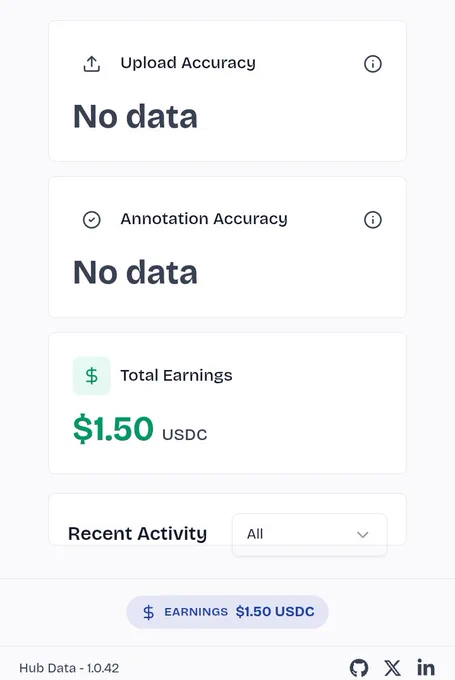This screenshot has height=680, width=455.
Task: Click the Annotation Accuracy info icon
Action: (373, 220)
